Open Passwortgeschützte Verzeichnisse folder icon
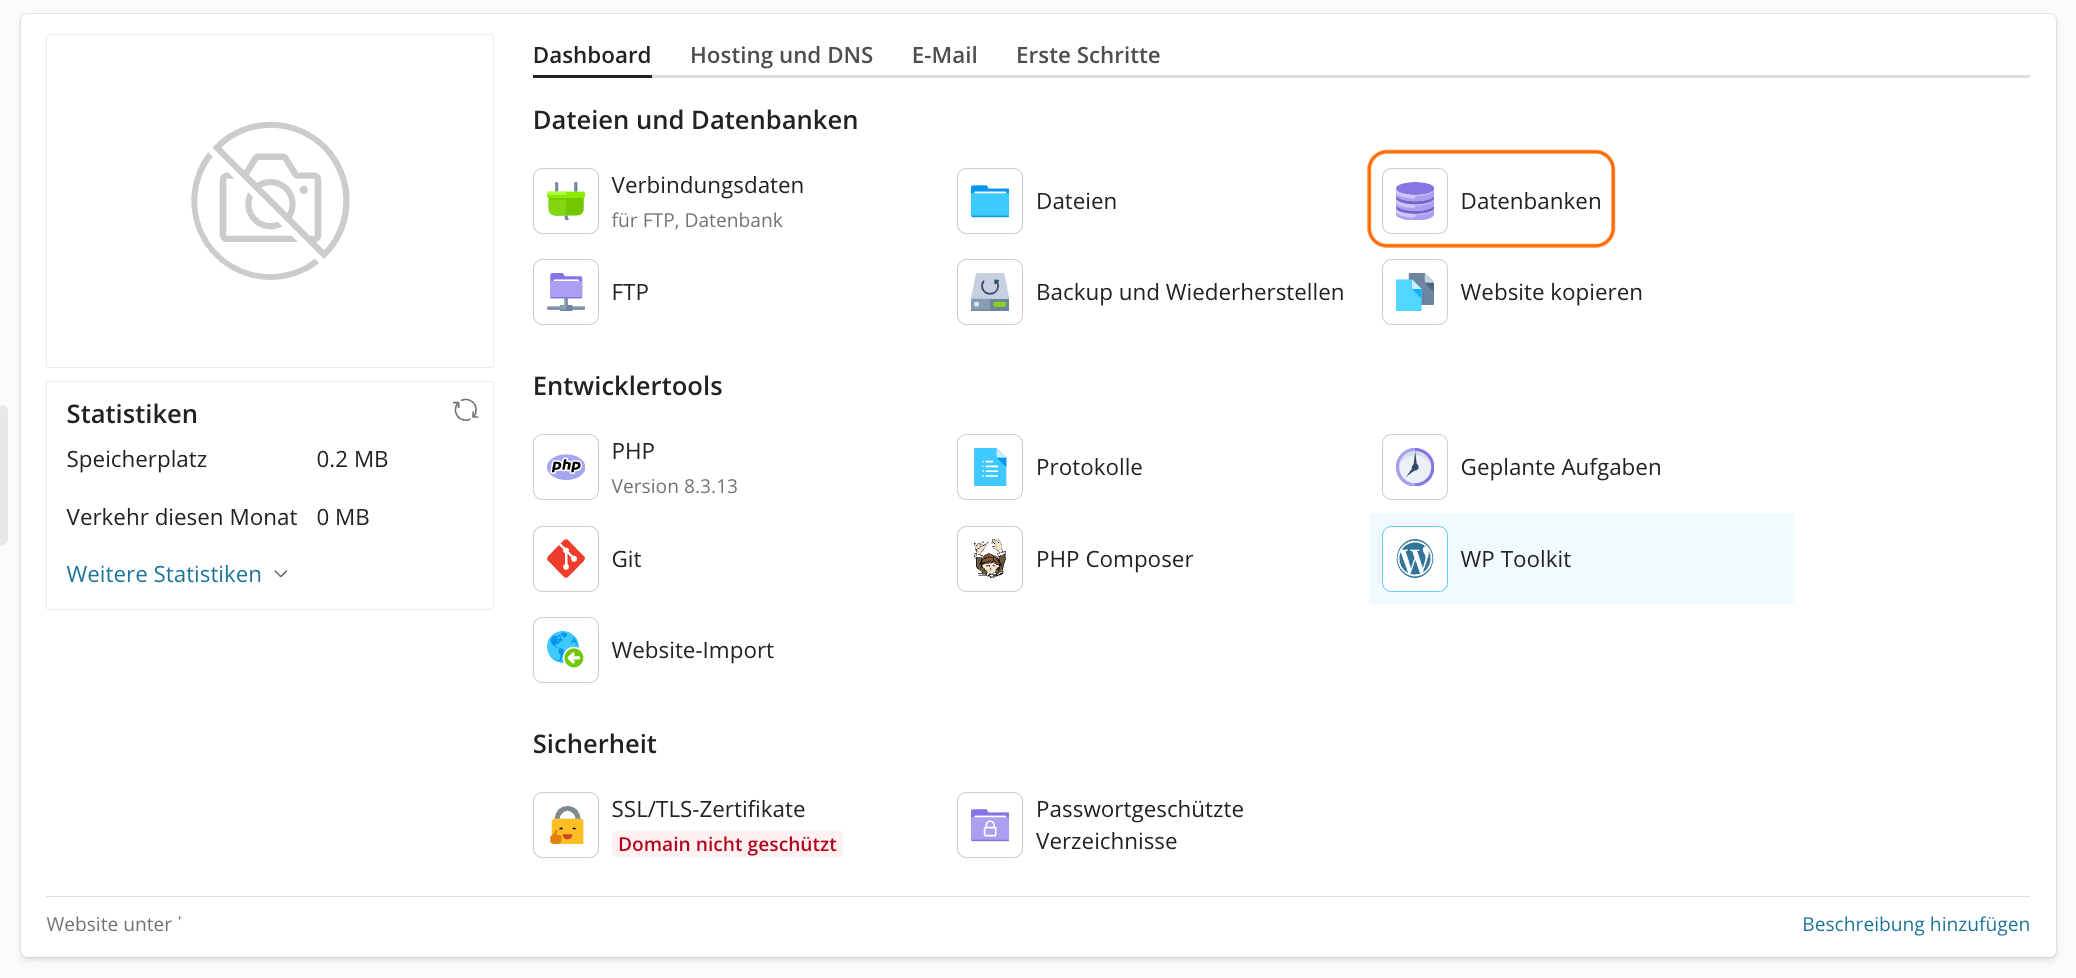The height and width of the screenshot is (978, 2076). tap(990, 825)
